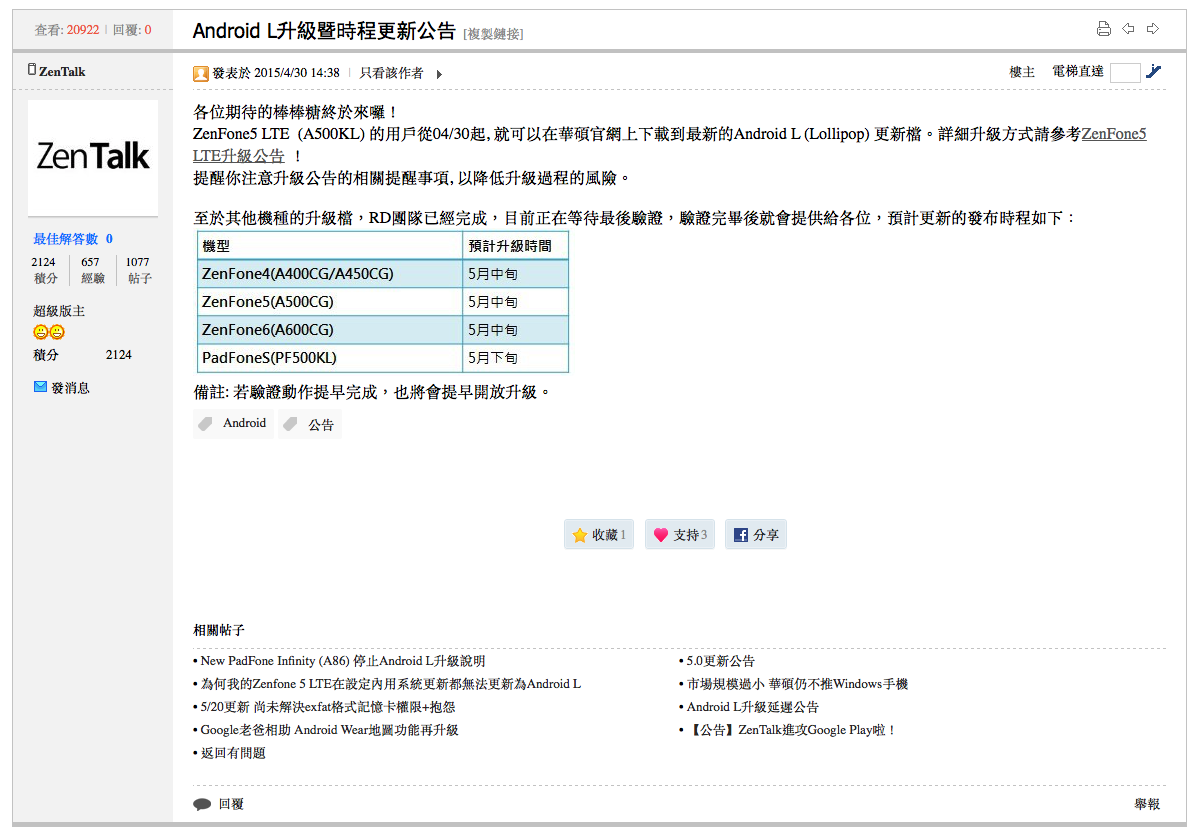Click the 相關帖子 section heading
The image size is (1198, 836).
(219, 630)
